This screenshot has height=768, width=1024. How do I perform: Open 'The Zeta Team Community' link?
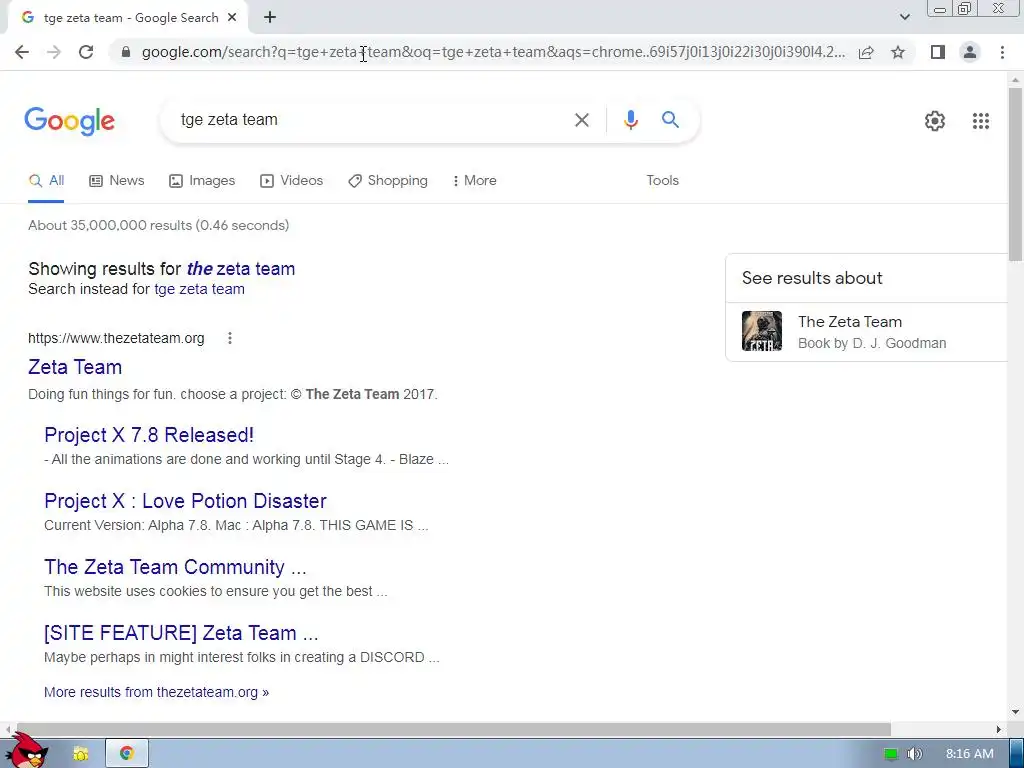[x=175, y=567]
